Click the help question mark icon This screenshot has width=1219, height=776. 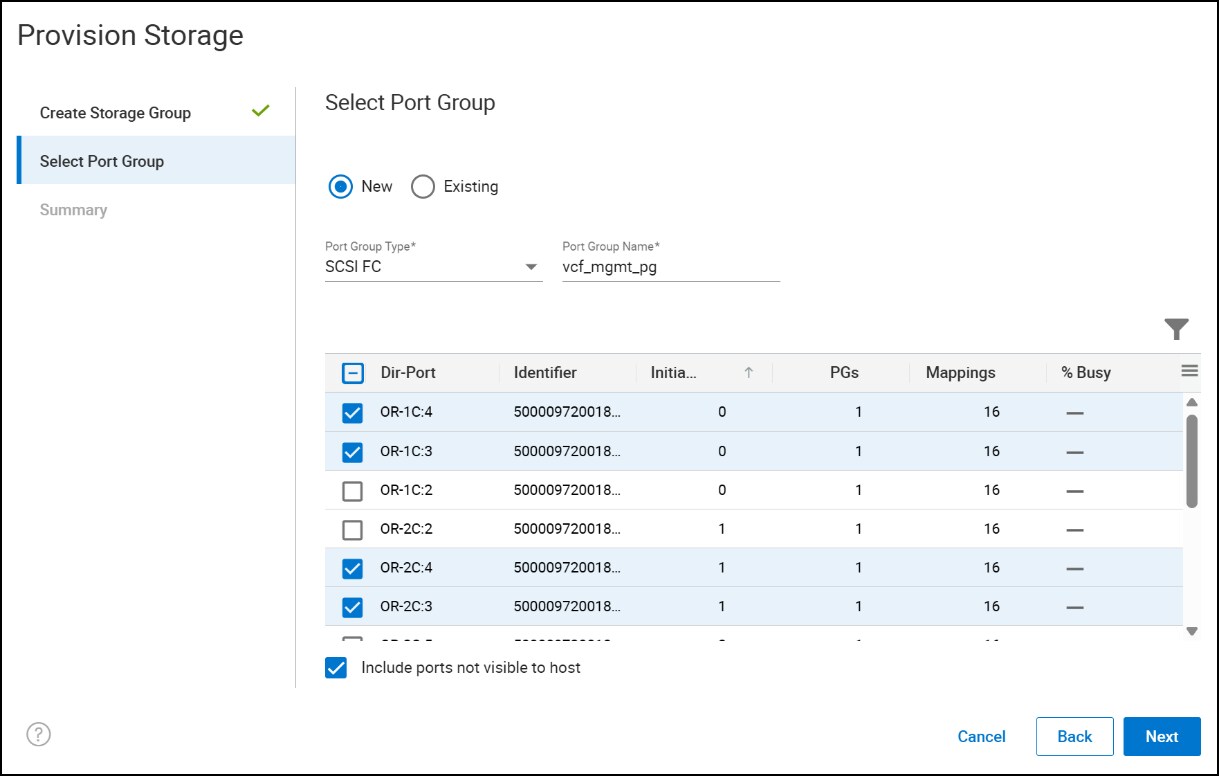(x=38, y=735)
